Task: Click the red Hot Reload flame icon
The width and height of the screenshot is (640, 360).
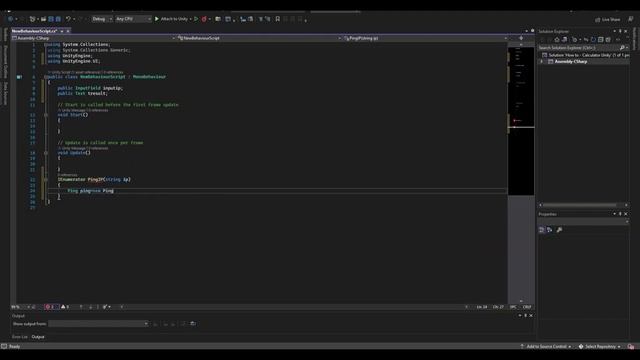Action: click(x=204, y=19)
